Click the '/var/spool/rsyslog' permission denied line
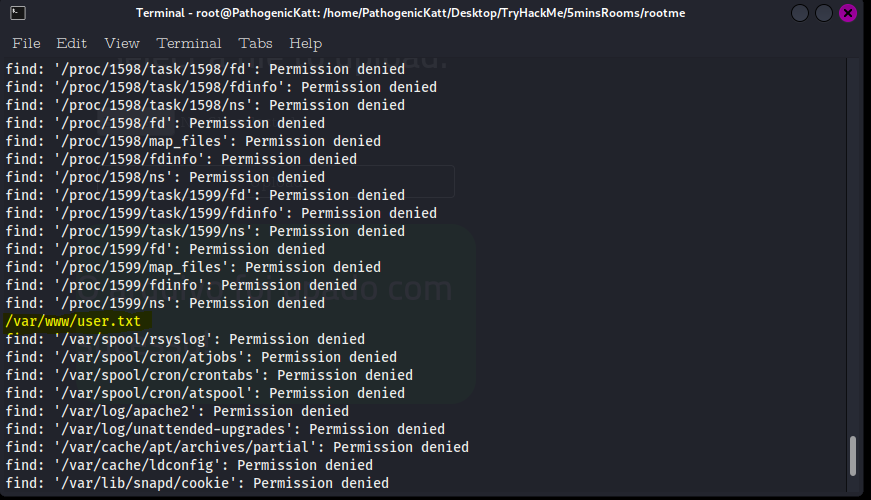Image resolution: width=871 pixels, height=500 pixels. 185,339
